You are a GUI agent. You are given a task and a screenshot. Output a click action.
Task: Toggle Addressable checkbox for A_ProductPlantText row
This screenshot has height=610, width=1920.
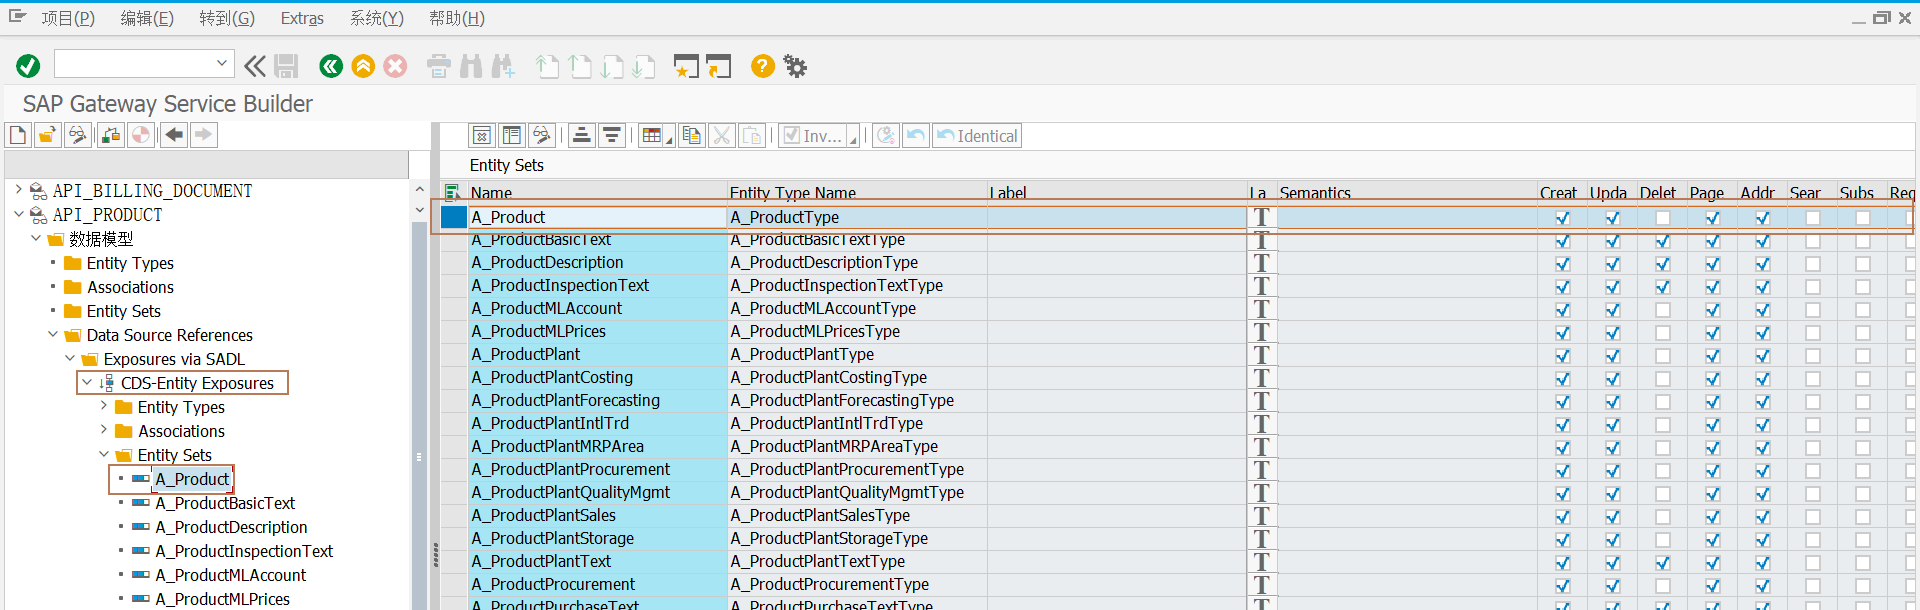1763,563
